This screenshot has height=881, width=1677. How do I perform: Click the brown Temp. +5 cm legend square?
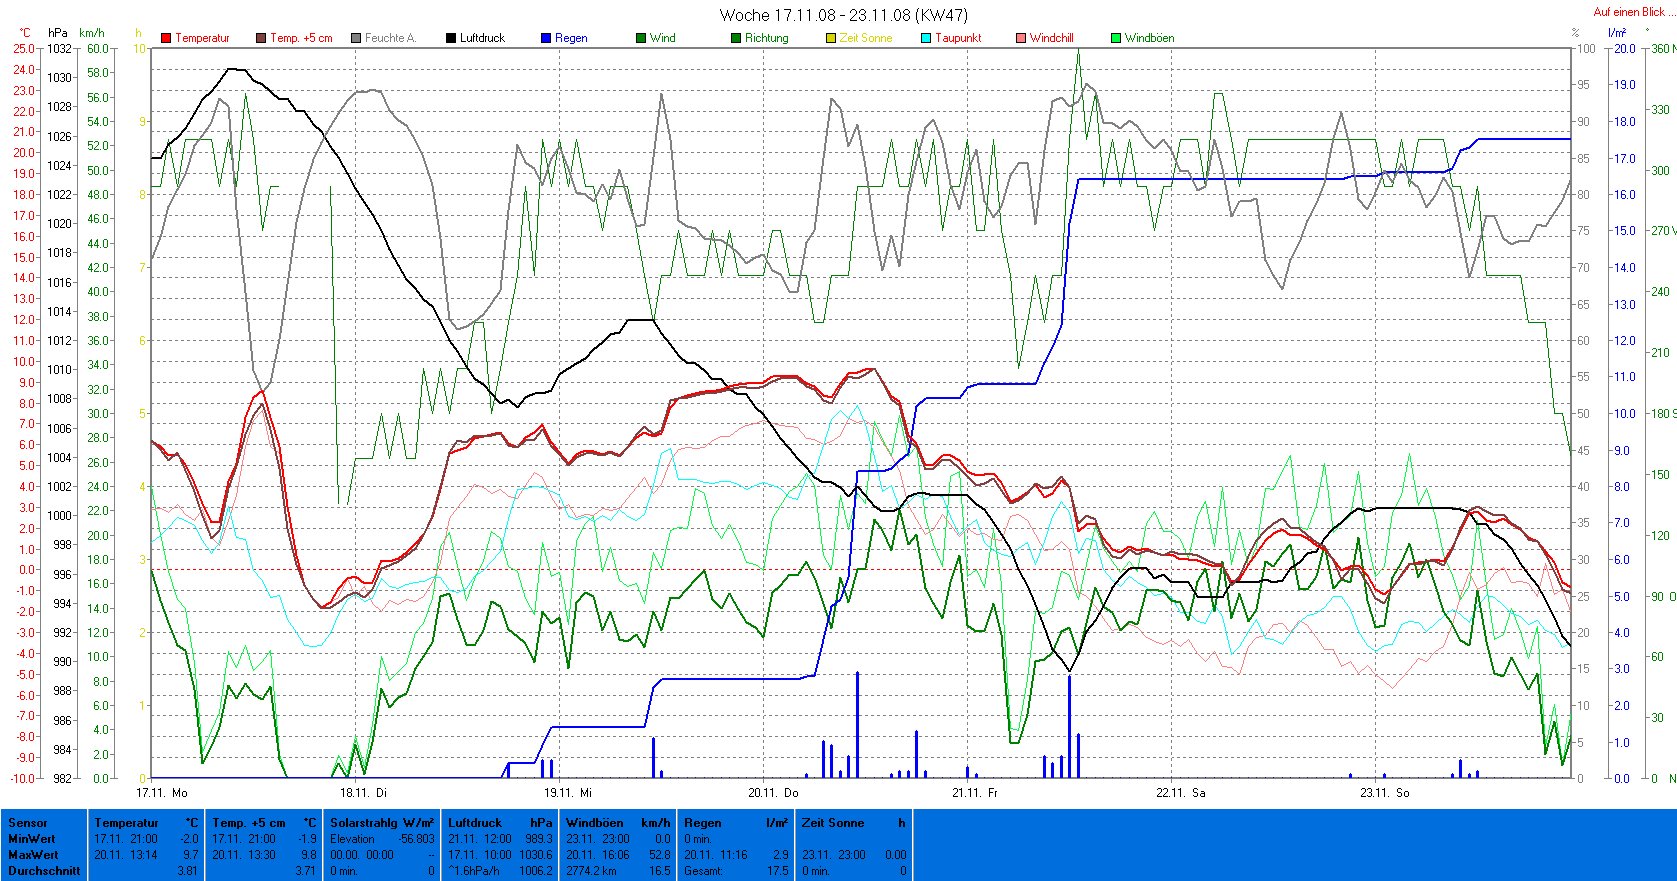click(x=261, y=38)
